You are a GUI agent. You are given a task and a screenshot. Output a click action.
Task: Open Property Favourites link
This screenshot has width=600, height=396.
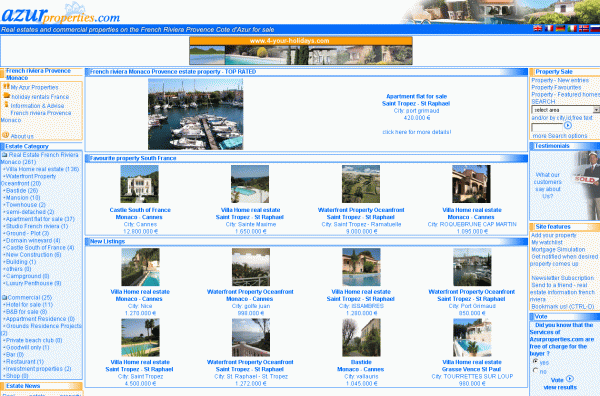click(556, 87)
